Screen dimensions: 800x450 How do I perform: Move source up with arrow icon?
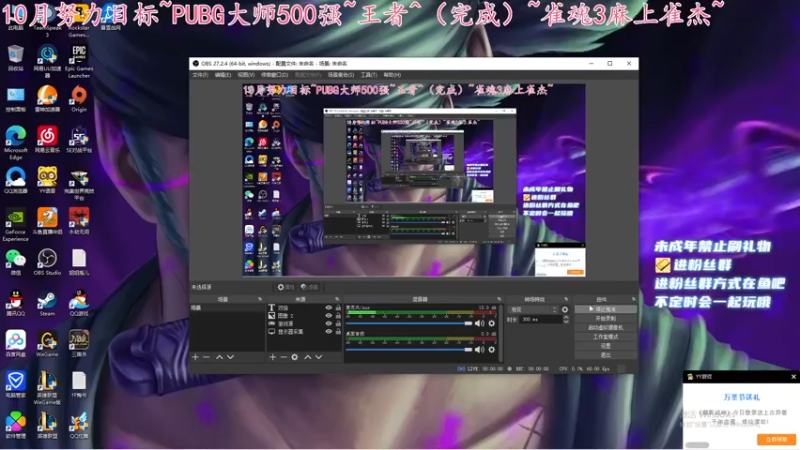point(308,357)
